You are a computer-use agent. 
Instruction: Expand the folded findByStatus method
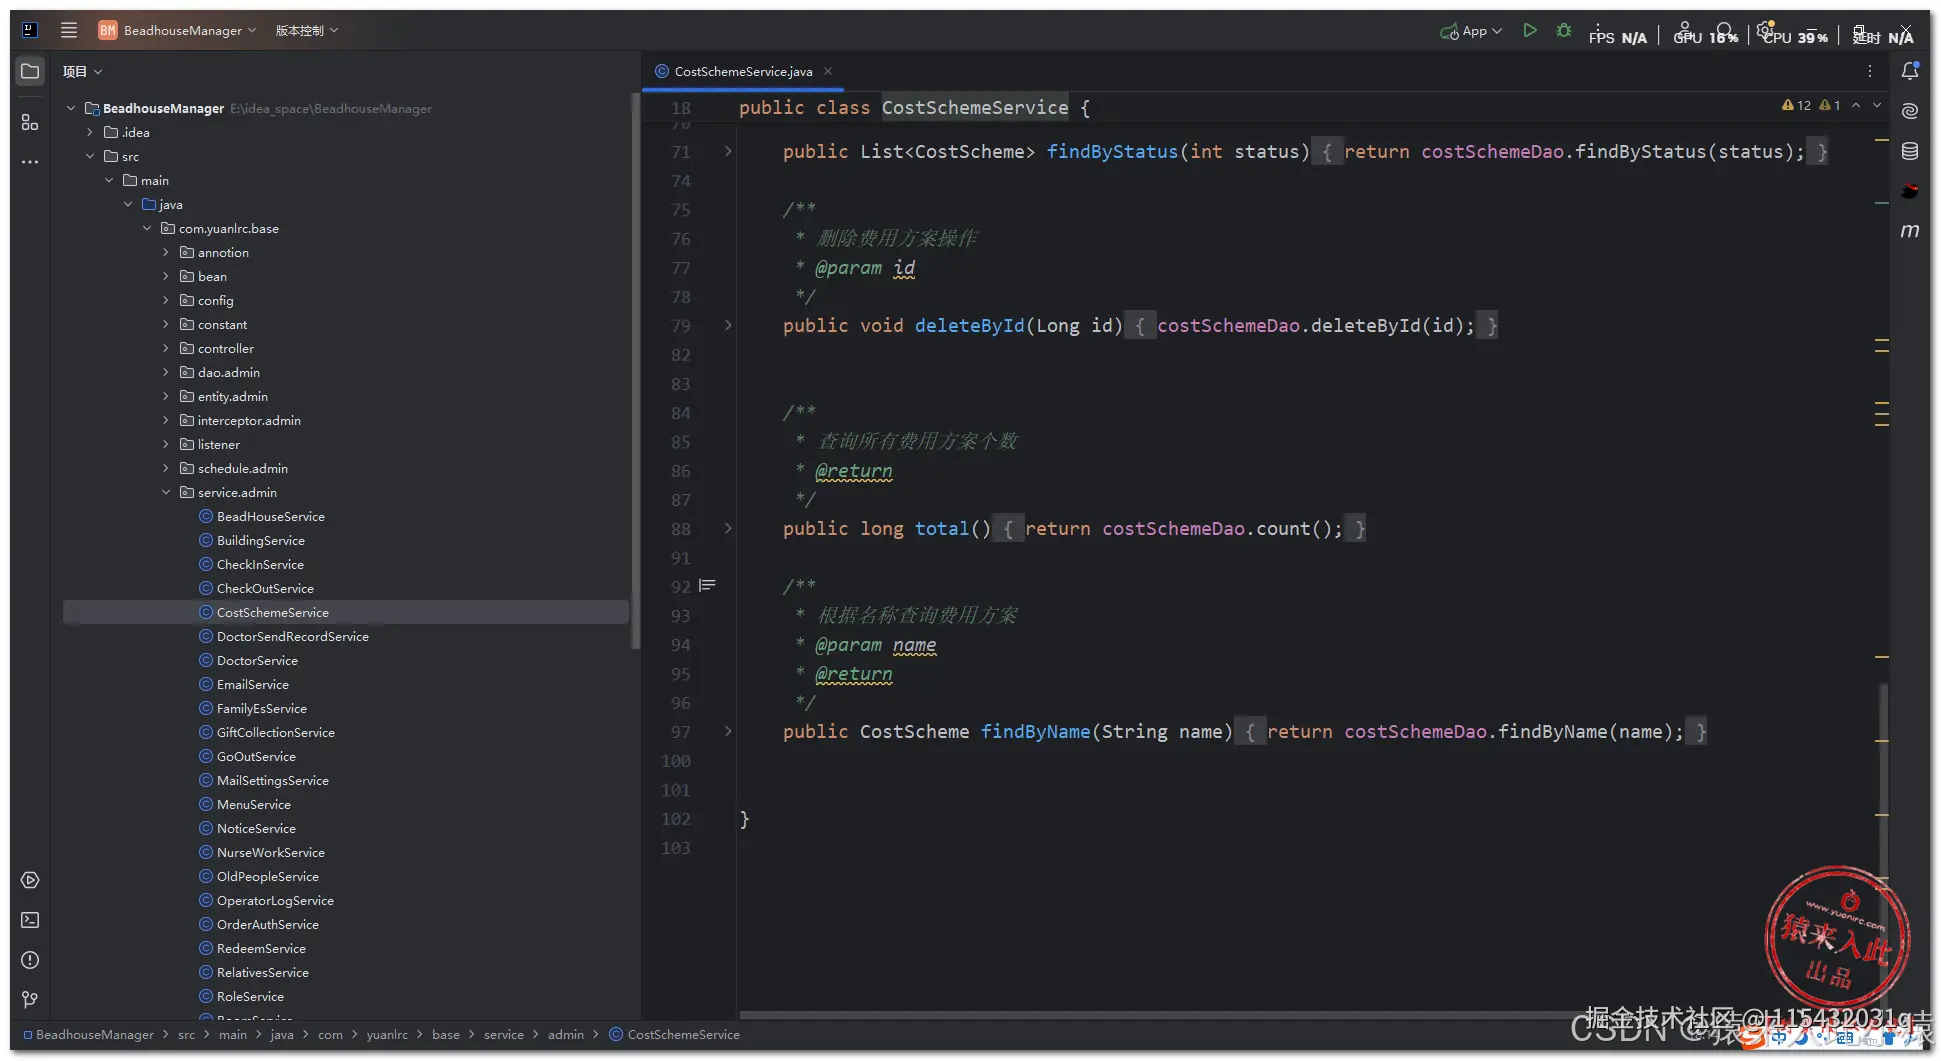[x=728, y=151]
